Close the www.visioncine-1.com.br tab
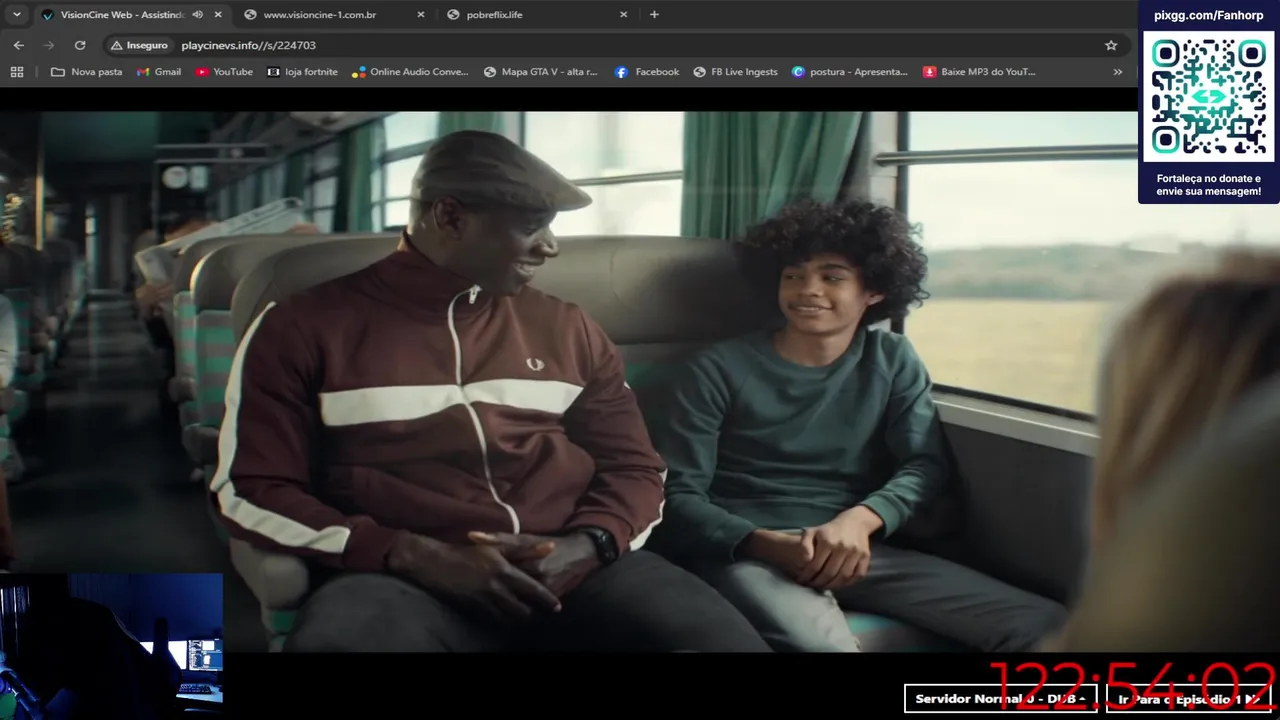 [420, 15]
